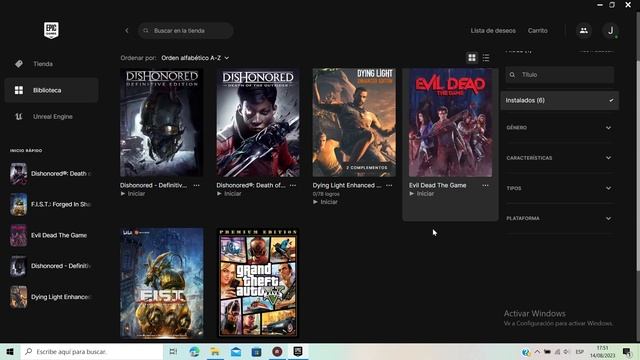Open Grand Theft Auto V cover
This screenshot has height=360, width=640.
258,283
